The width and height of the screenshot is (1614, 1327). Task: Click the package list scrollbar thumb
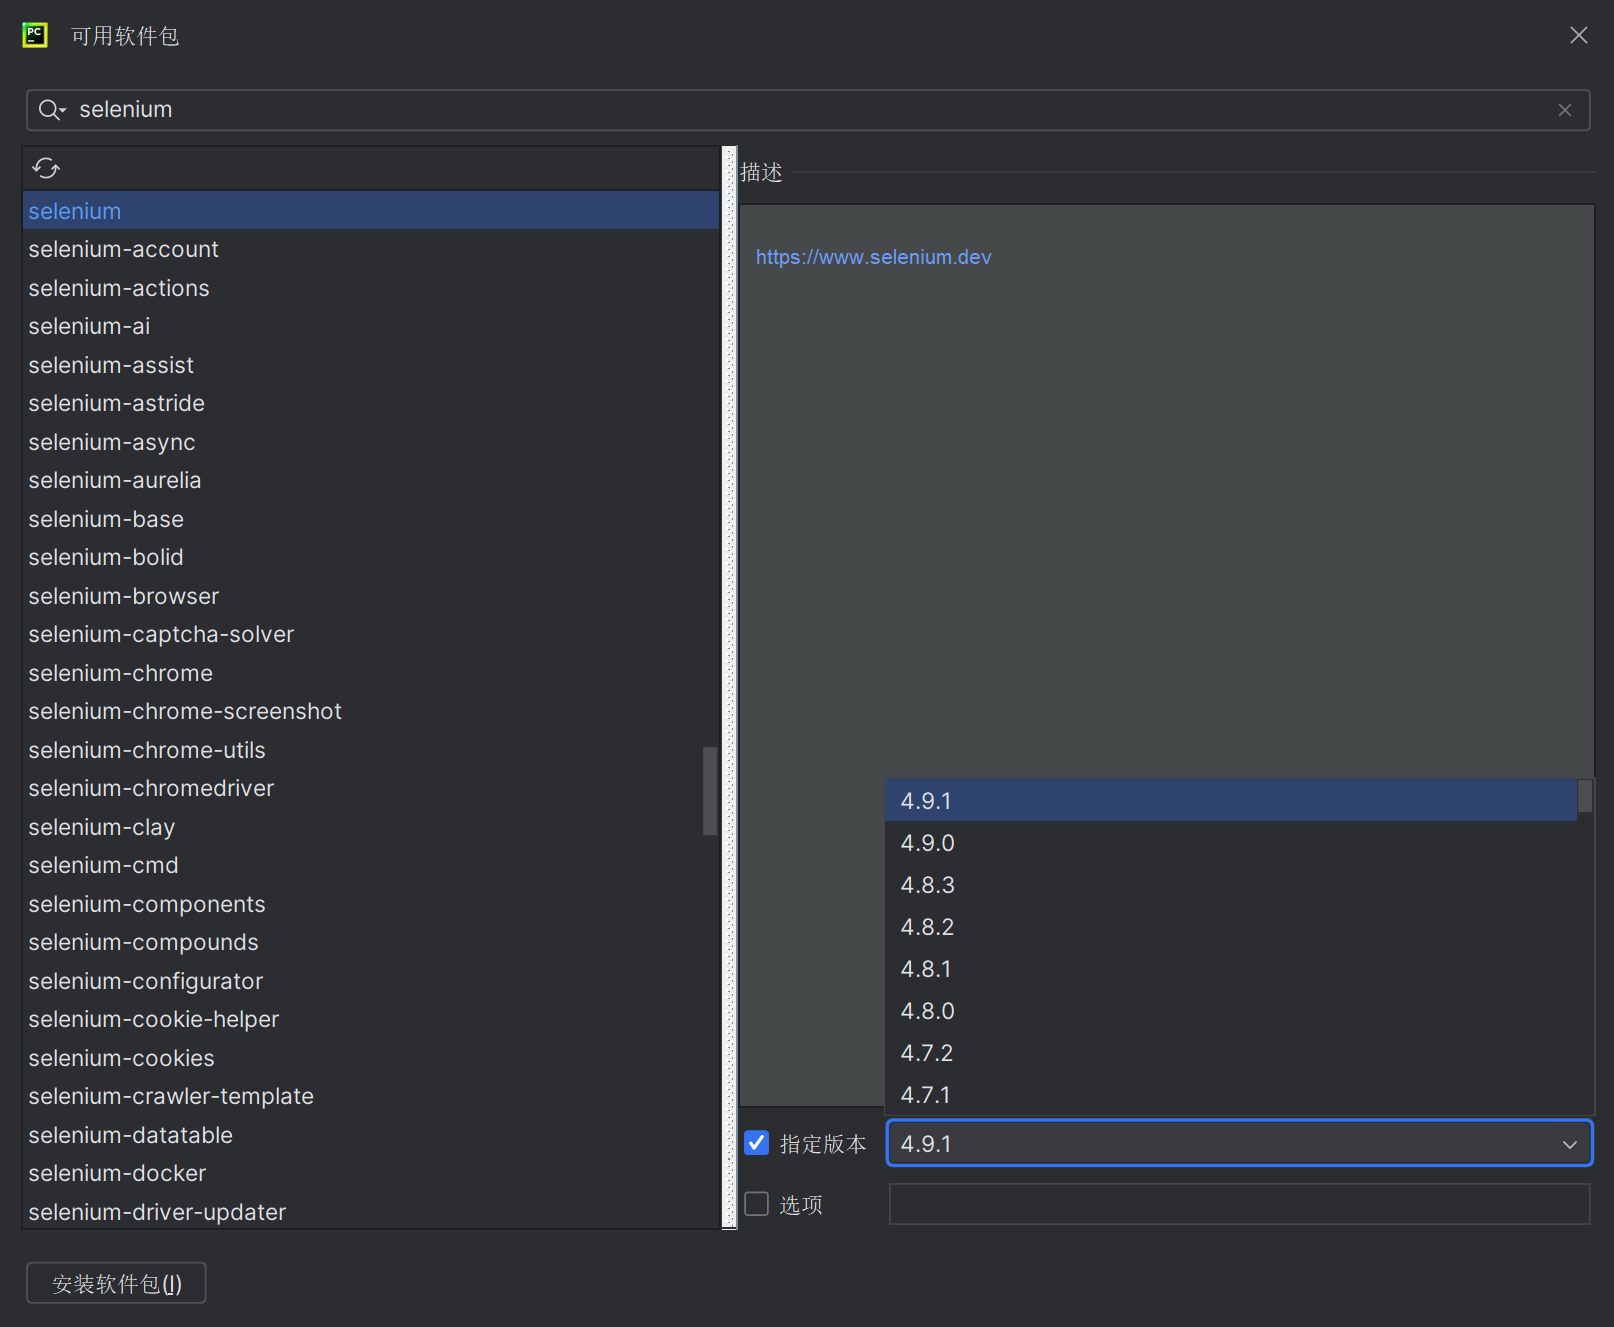pyautogui.click(x=710, y=790)
